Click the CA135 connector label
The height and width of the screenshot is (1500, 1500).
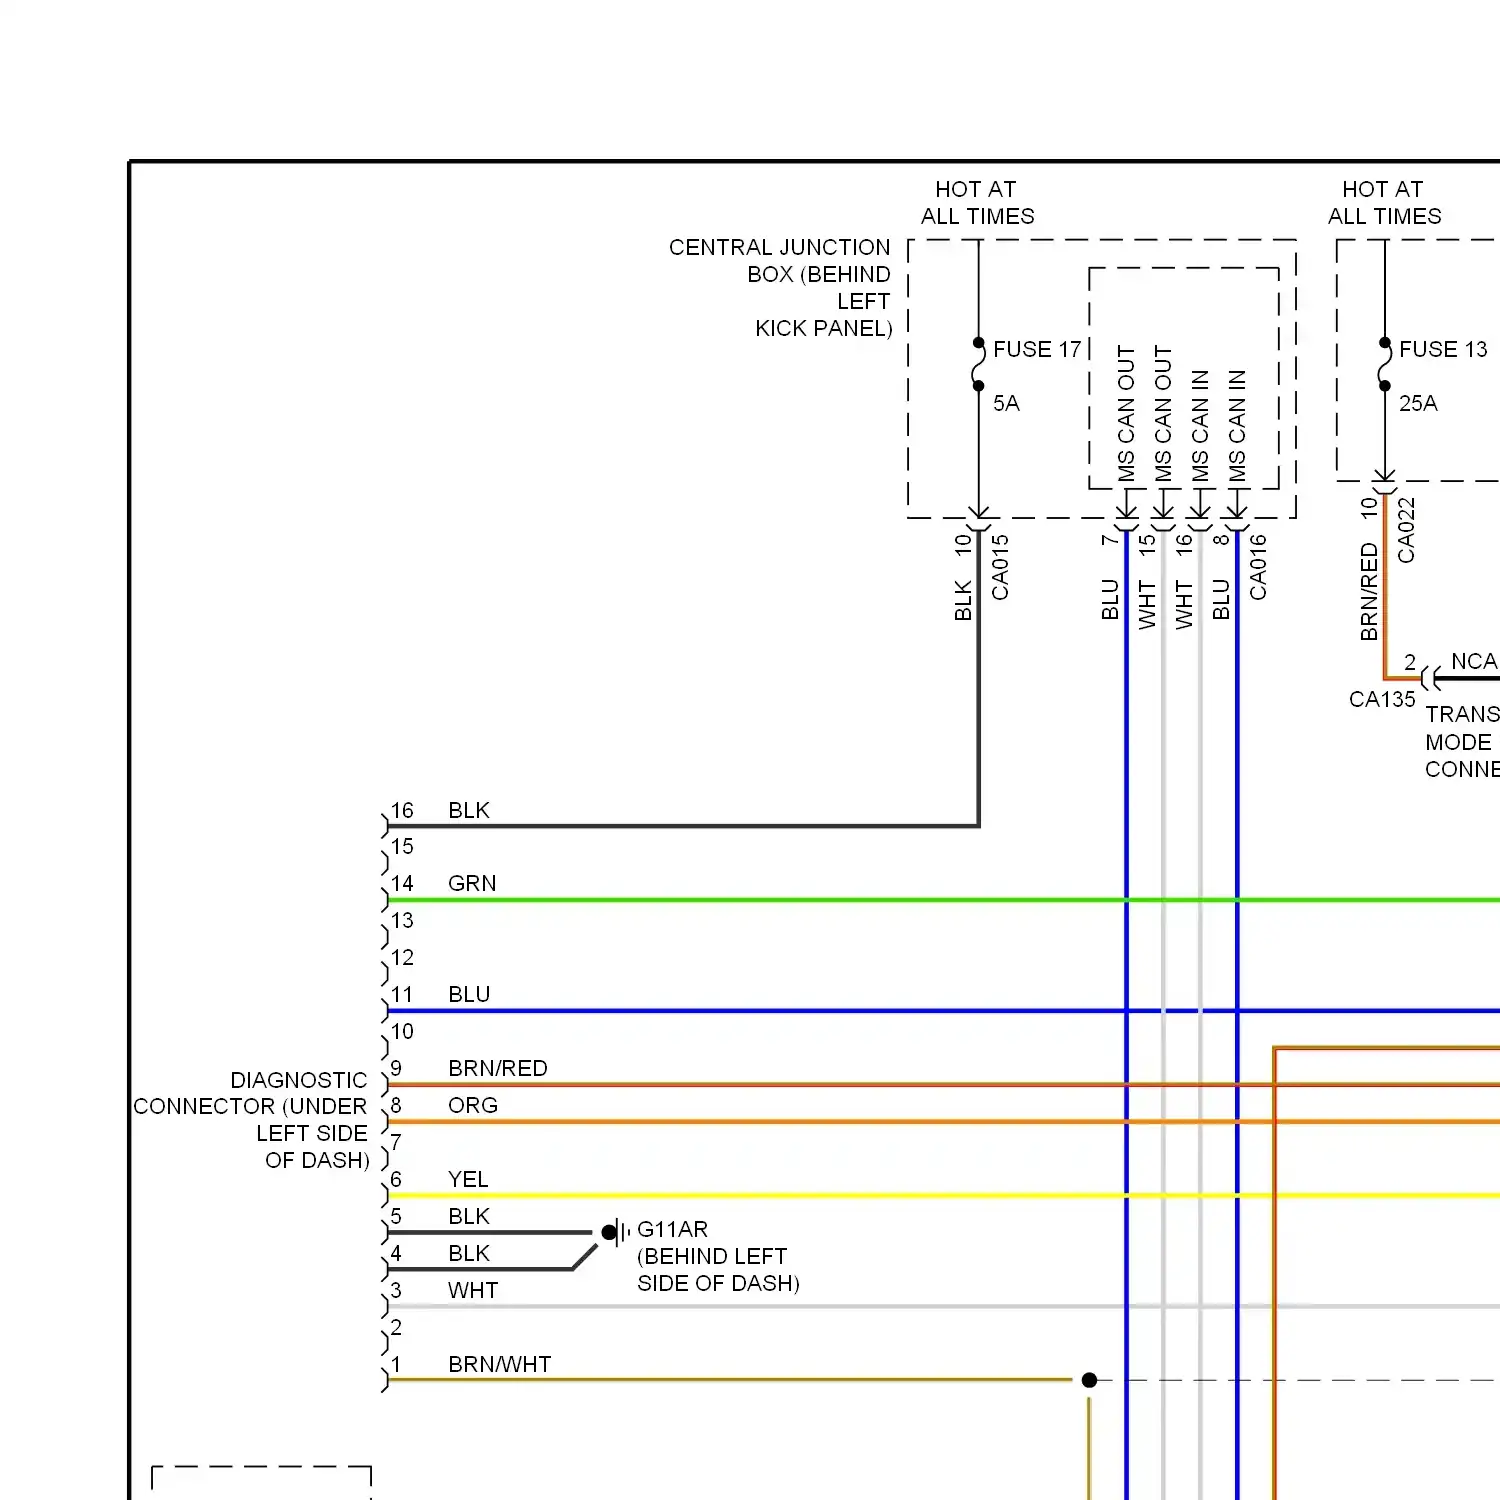1382,699
